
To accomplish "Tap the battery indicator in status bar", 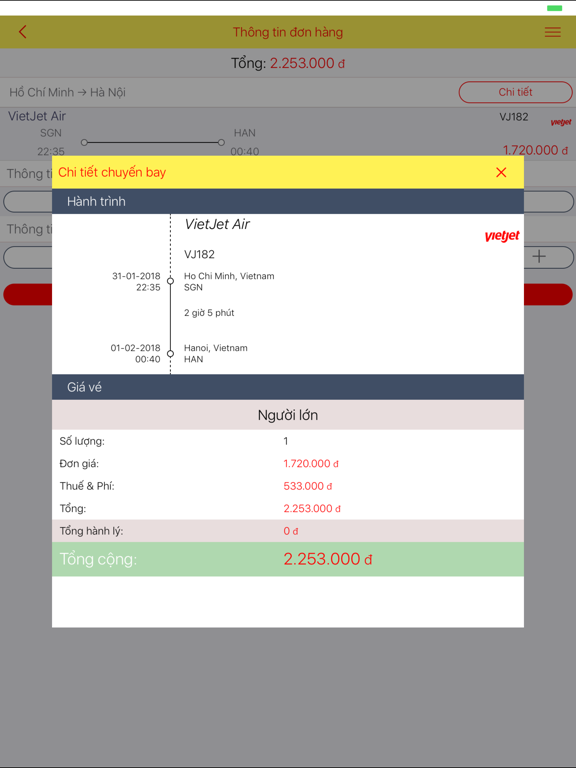I will 554,8.
